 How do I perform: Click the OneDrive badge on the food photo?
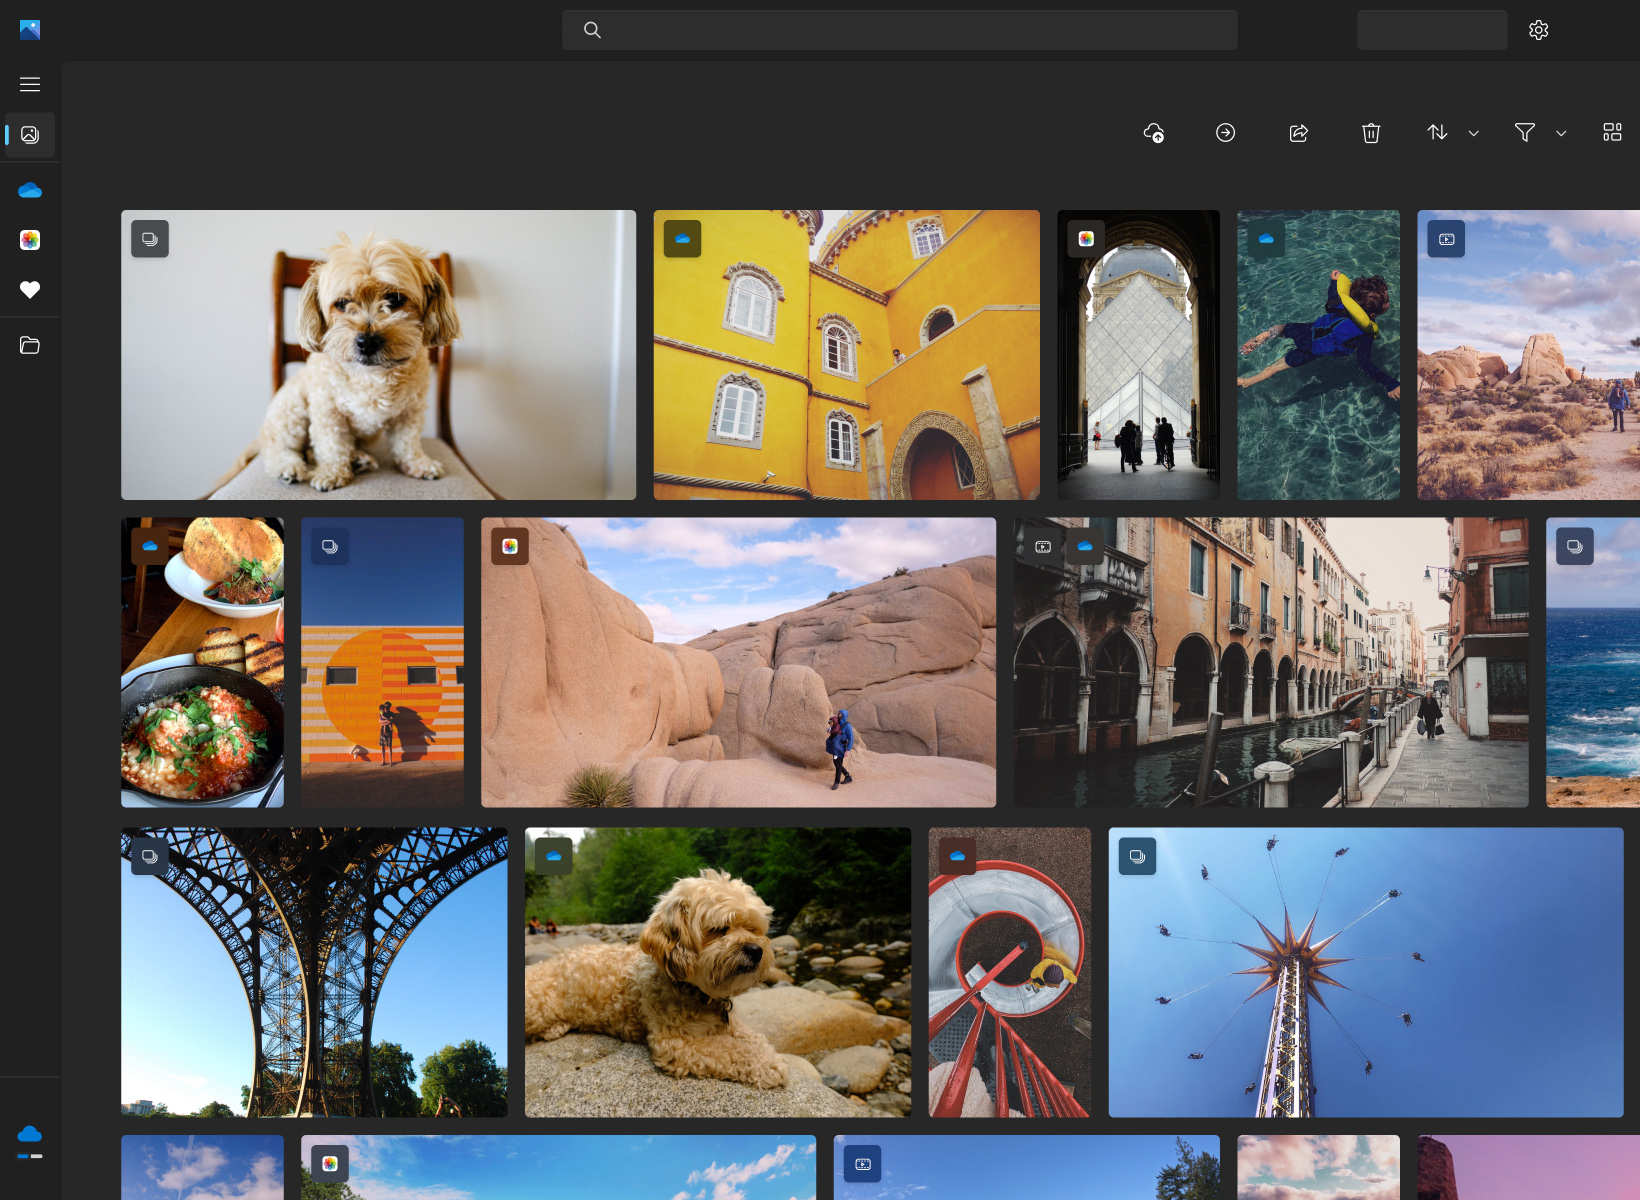point(150,546)
